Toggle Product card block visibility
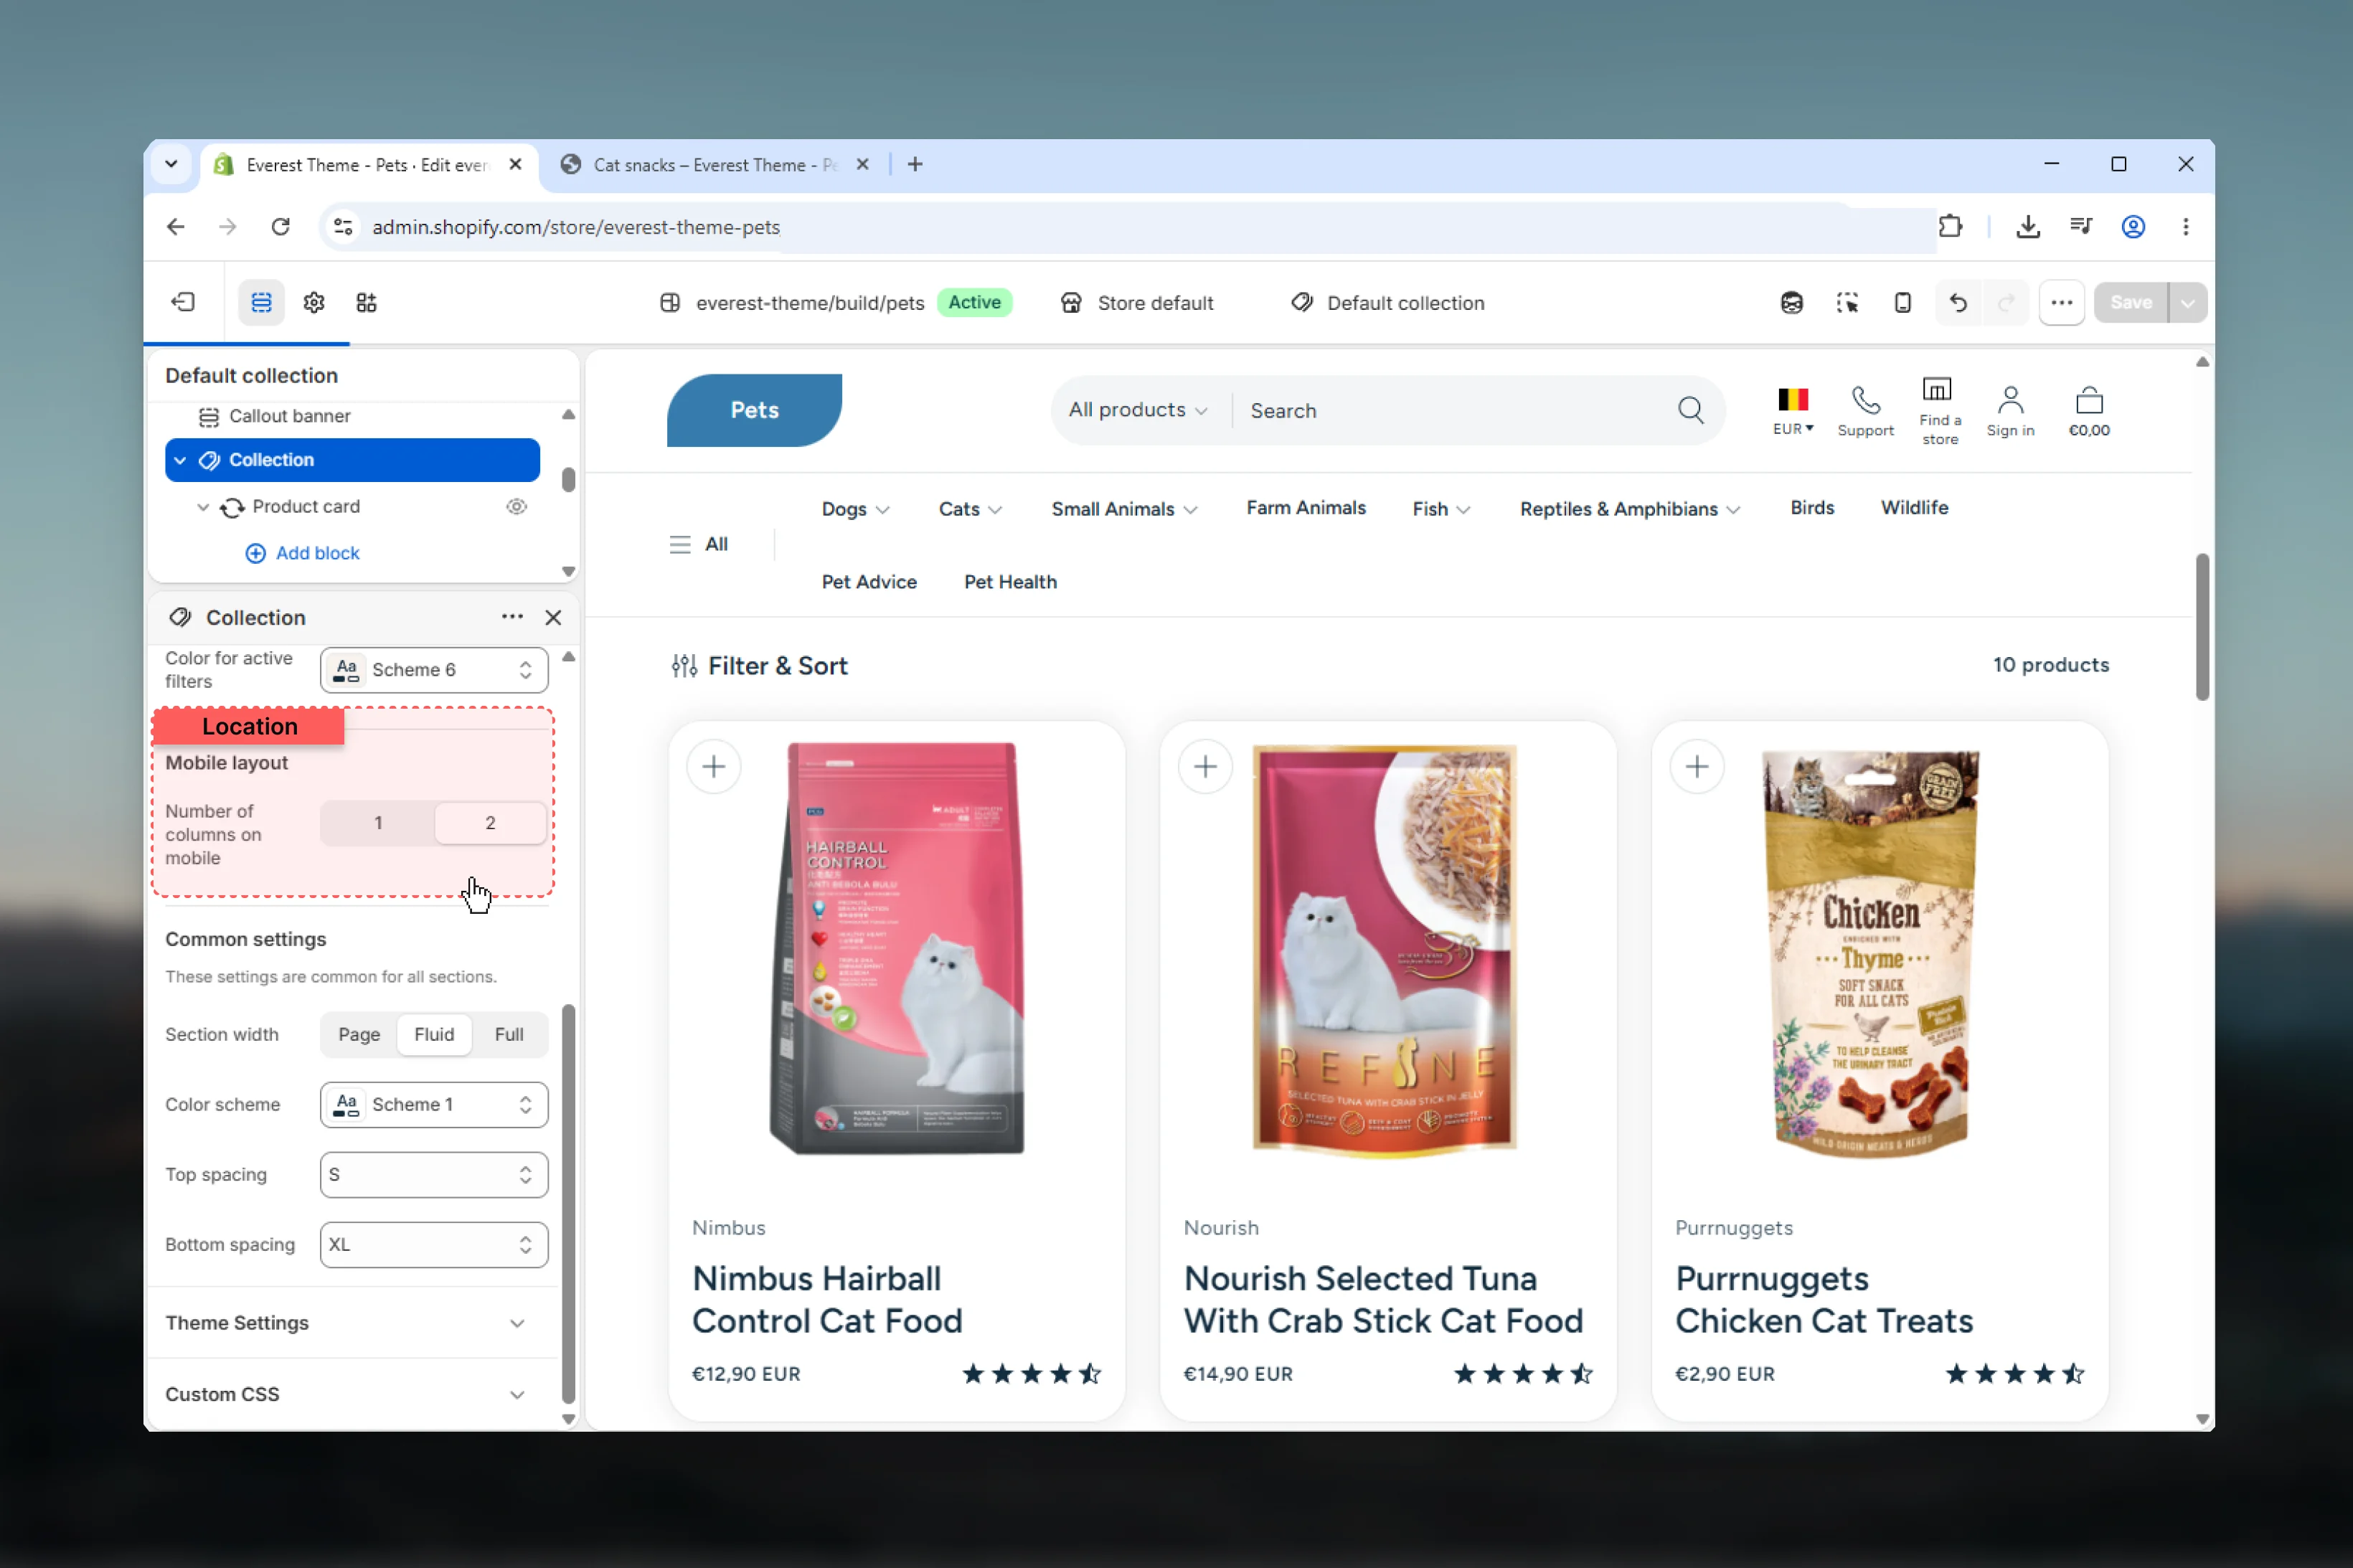The image size is (2353, 1568). pos(516,506)
